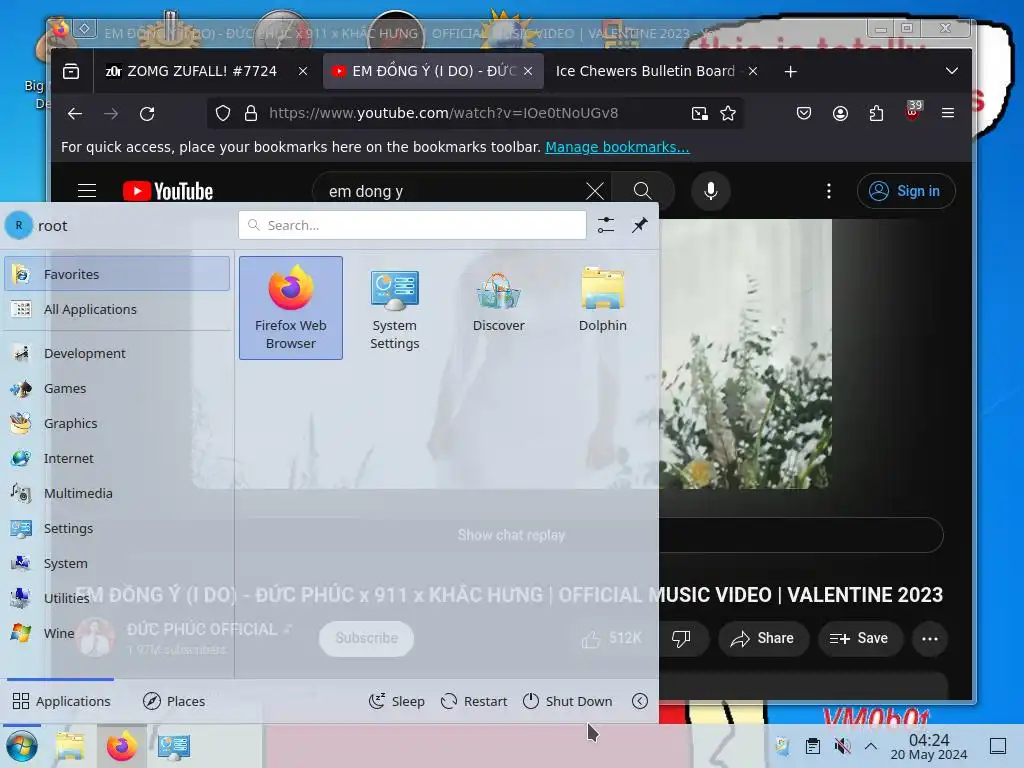Click the muted volume tray icon
Screen dimensions: 1024x768
click(x=842, y=746)
